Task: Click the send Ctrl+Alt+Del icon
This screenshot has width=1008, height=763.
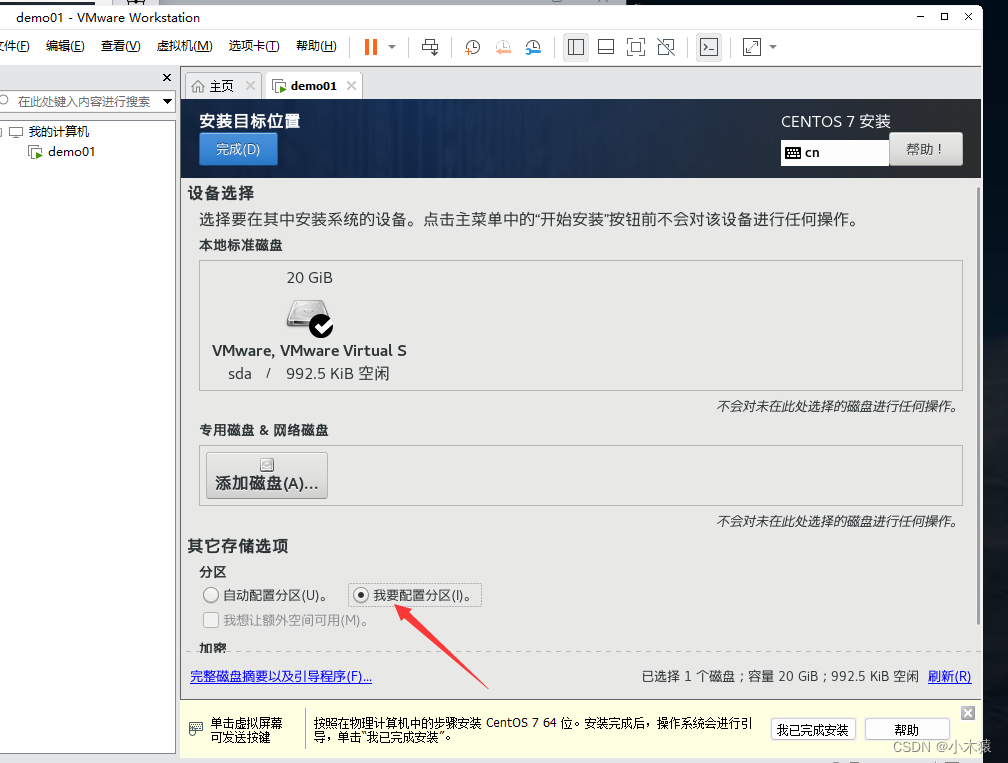Action: pyautogui.click(x=430, y=47)
